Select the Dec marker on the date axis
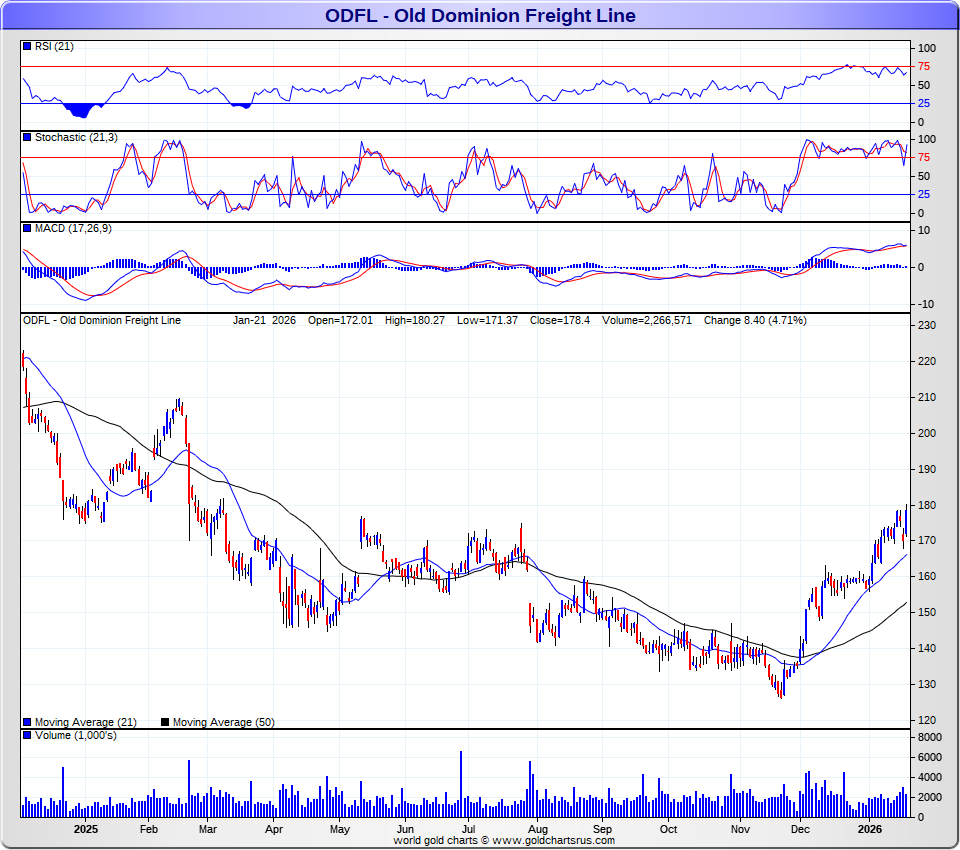The width and height of the screenshot is (960, 850). click(800, 829)
